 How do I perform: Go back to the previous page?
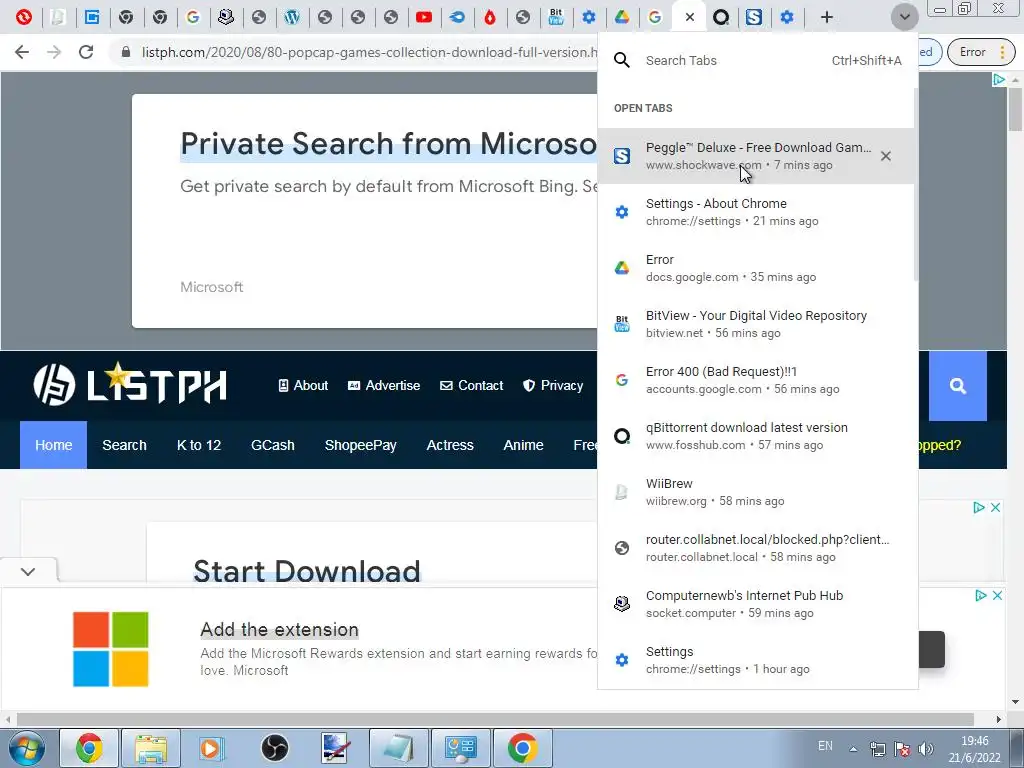[22, 52]
